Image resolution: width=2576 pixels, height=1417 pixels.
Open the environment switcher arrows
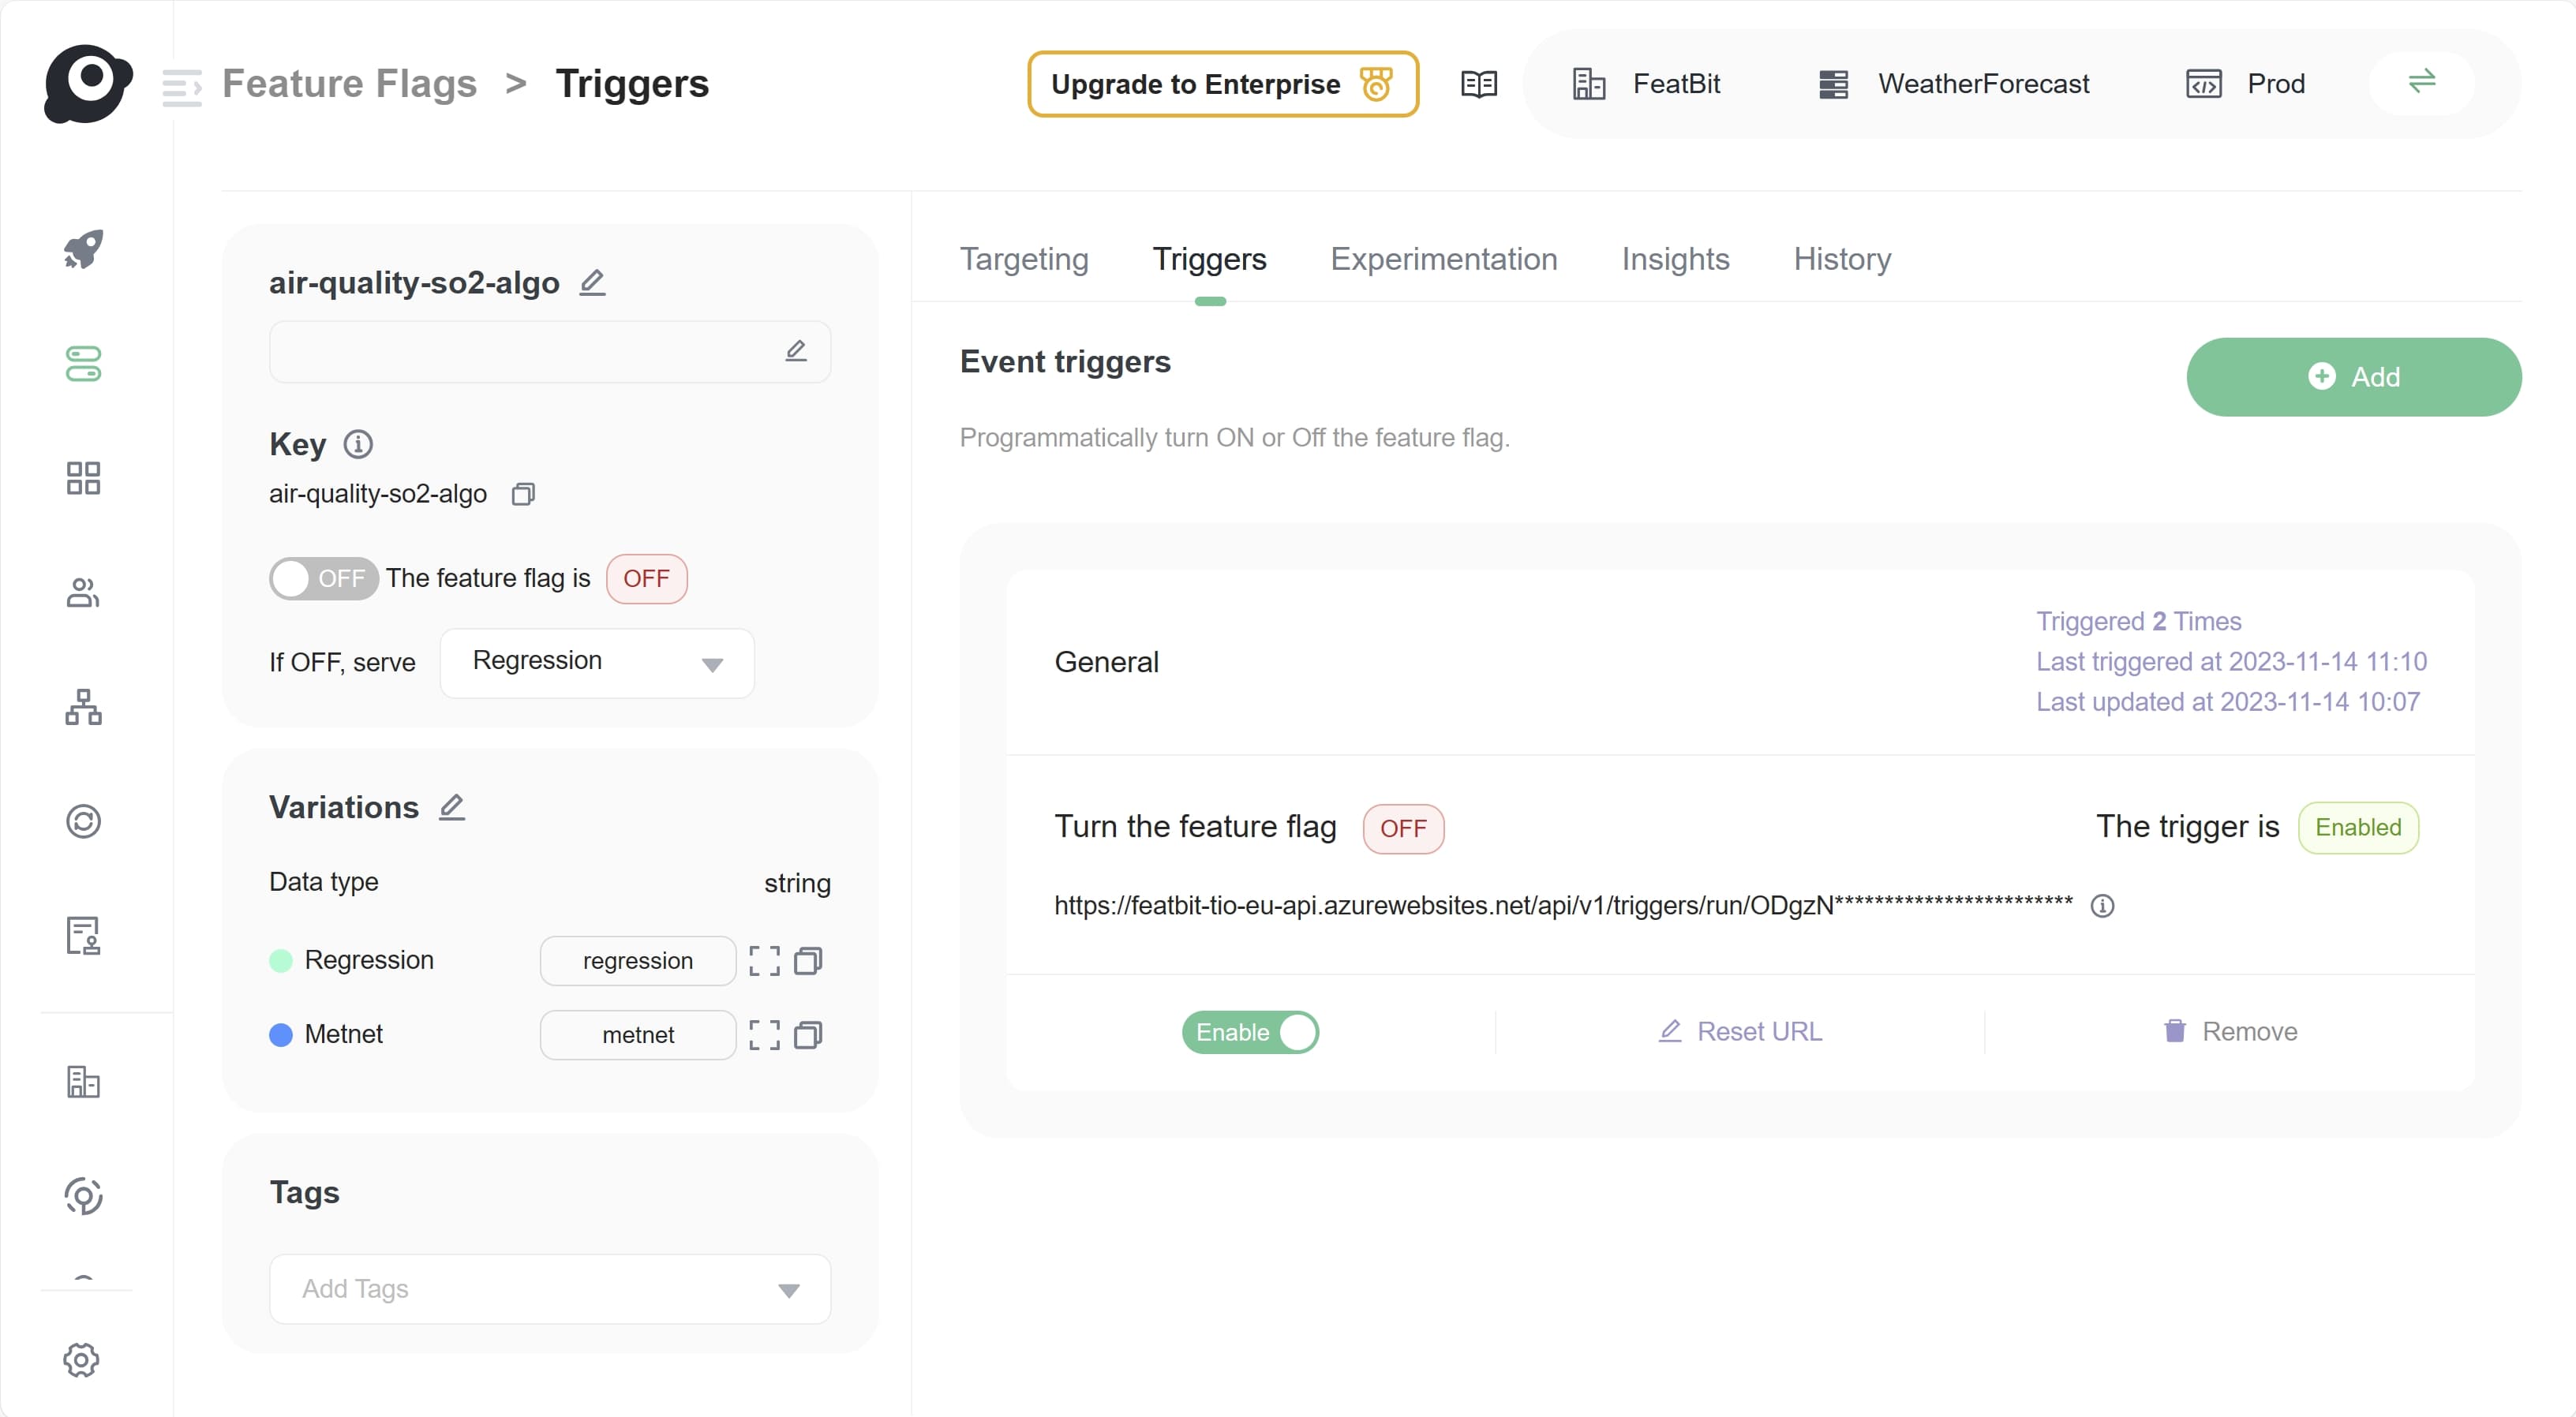coord(2421,82)
